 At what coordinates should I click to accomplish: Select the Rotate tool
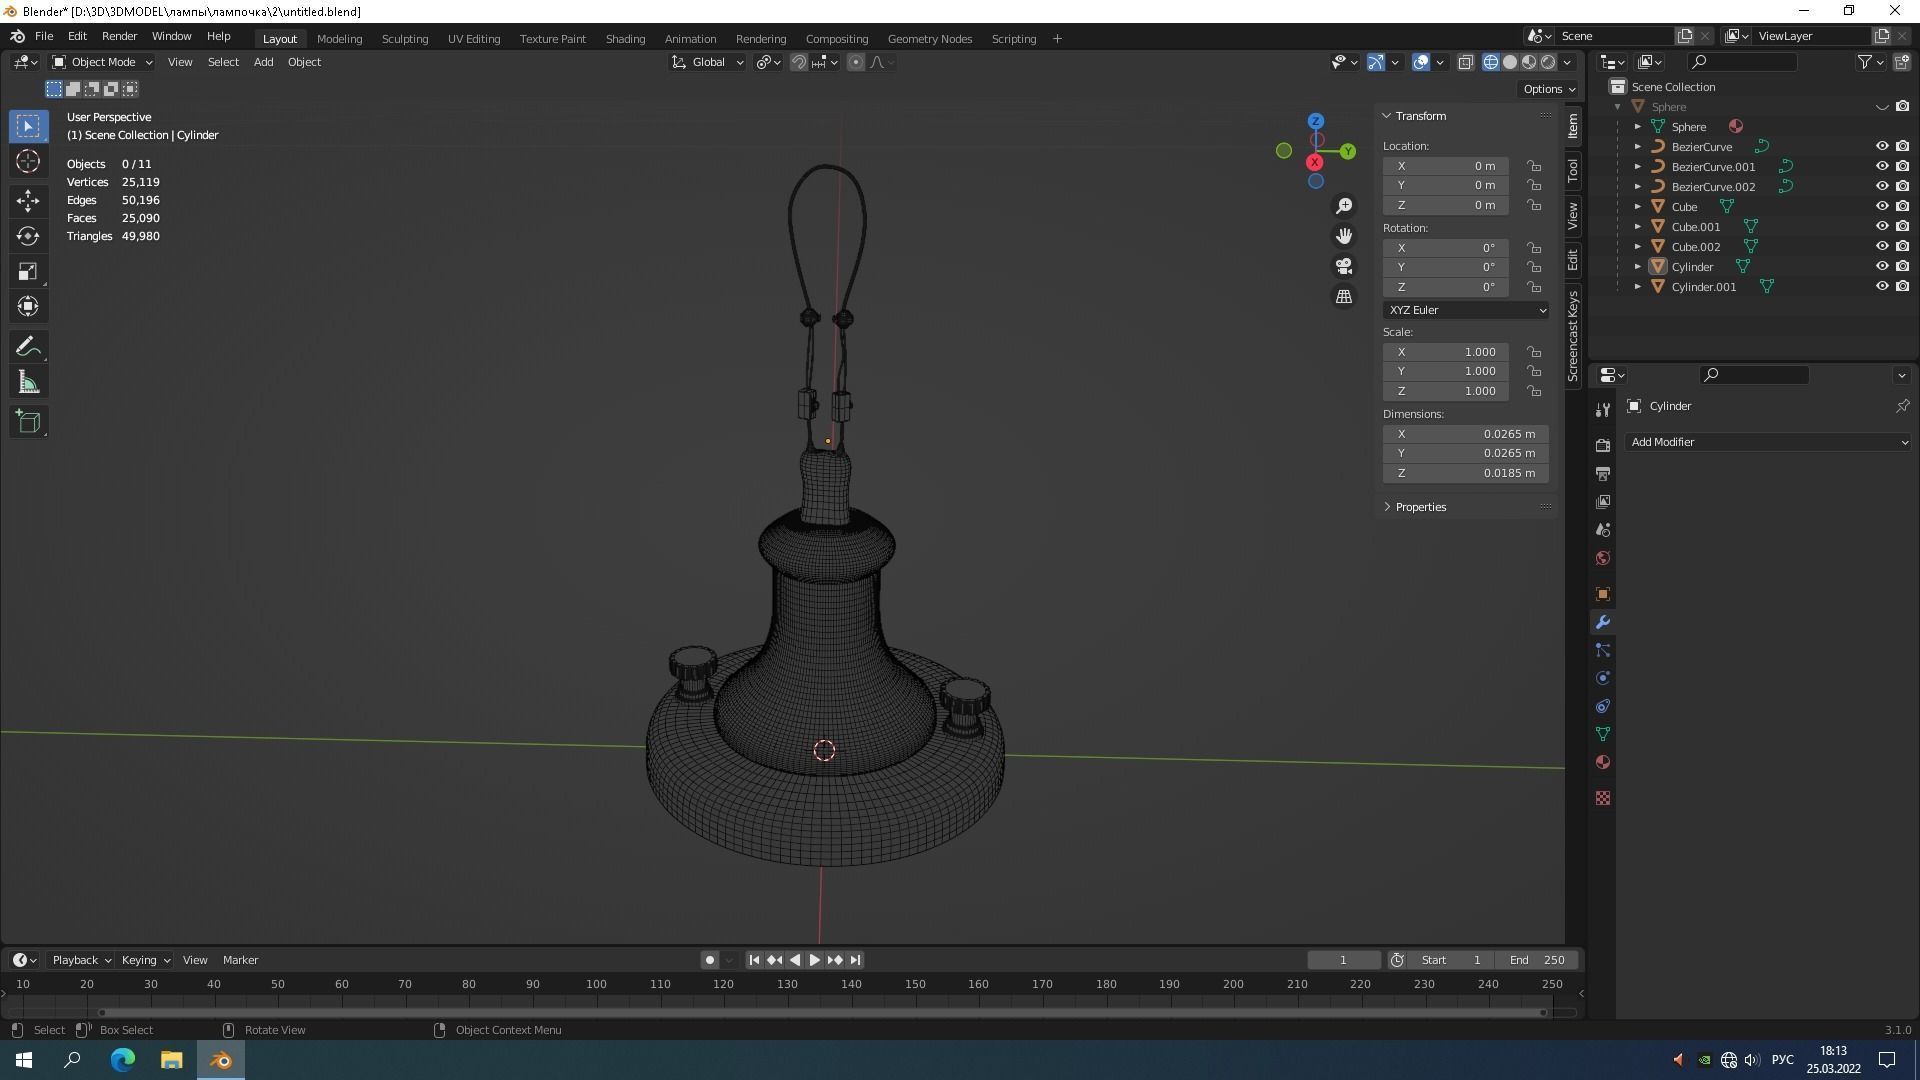[x=28, y=236]
